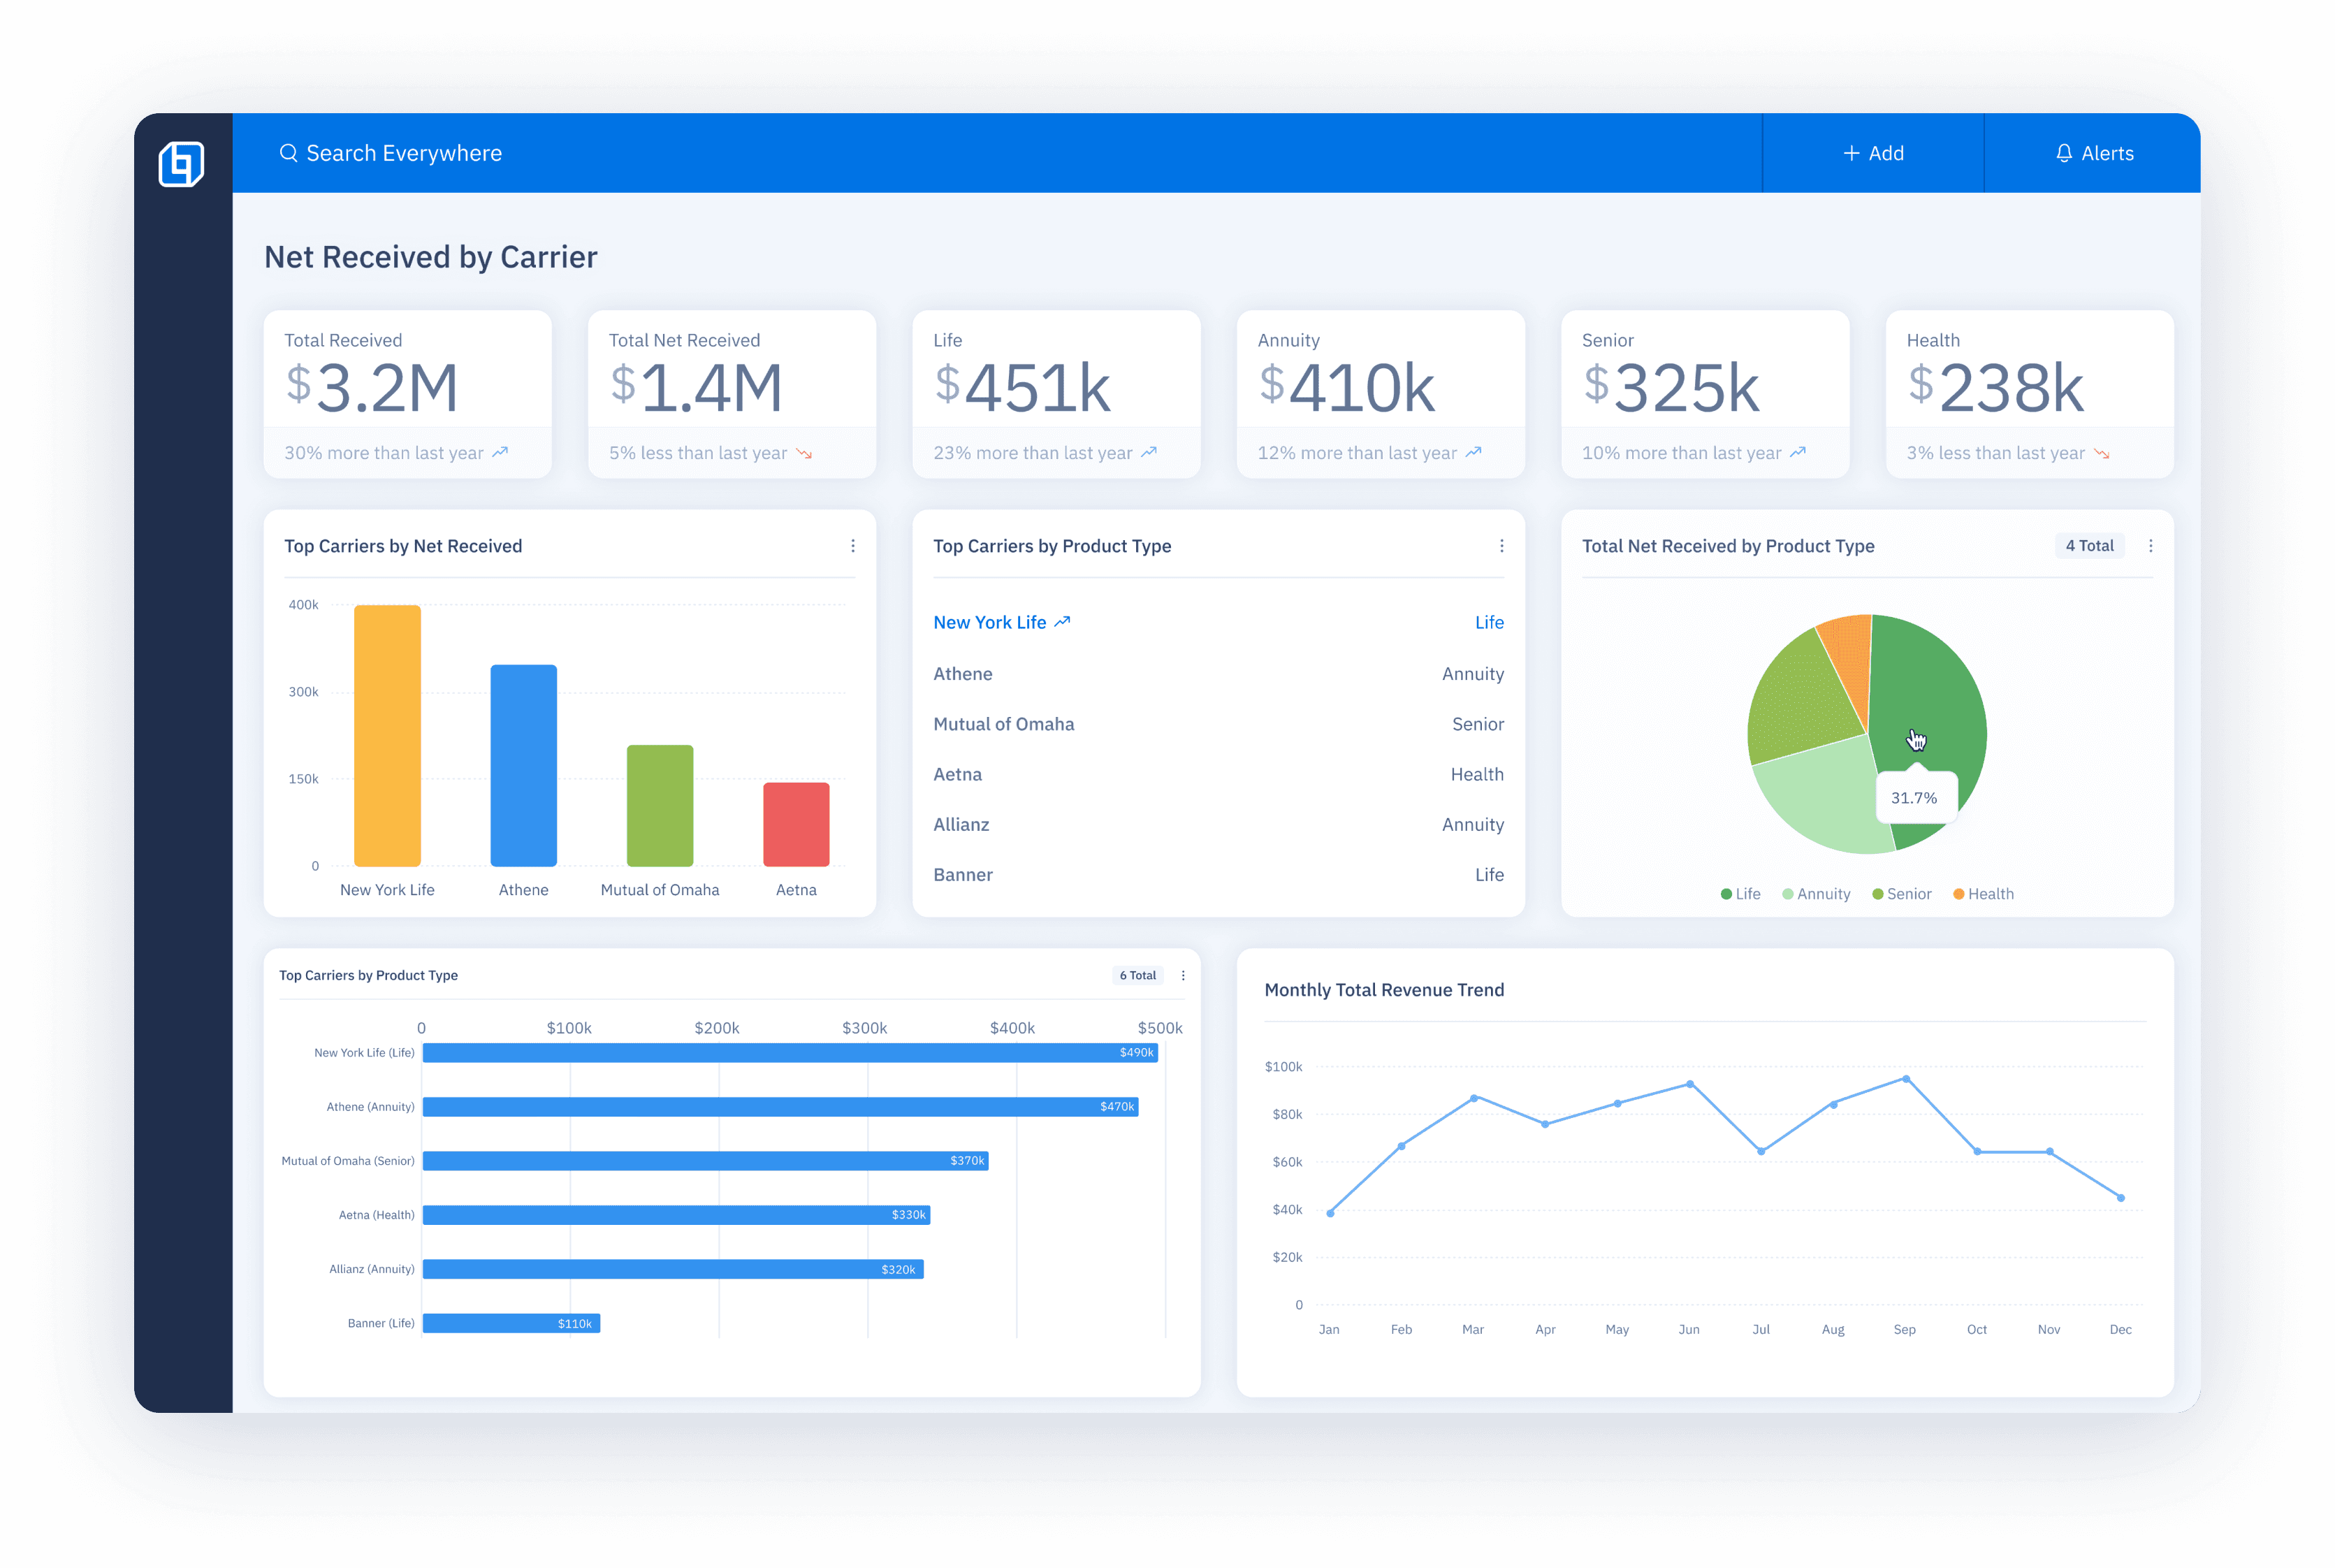This screenshot has height=1568, width=2335.
Task: Click the downward arrow on Health card
Action: pos(2105,452)
